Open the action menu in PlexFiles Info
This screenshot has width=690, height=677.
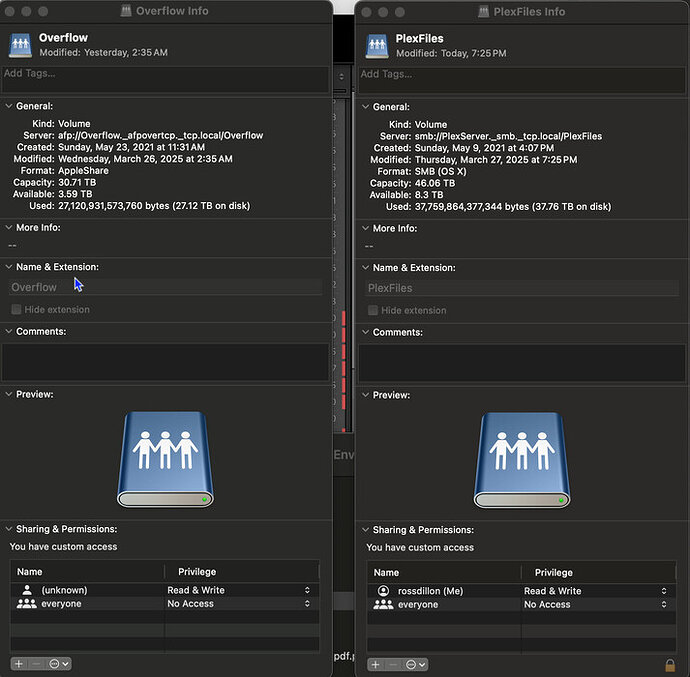[x=415, y=664]
